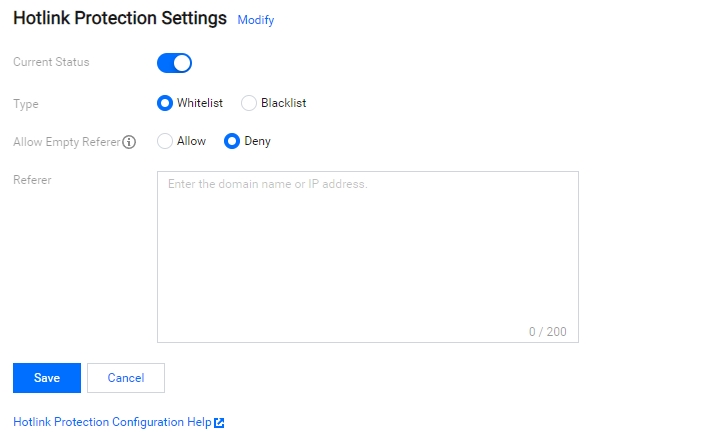
Task: Turn off the Current Status switch
Action: pos(175,63)
